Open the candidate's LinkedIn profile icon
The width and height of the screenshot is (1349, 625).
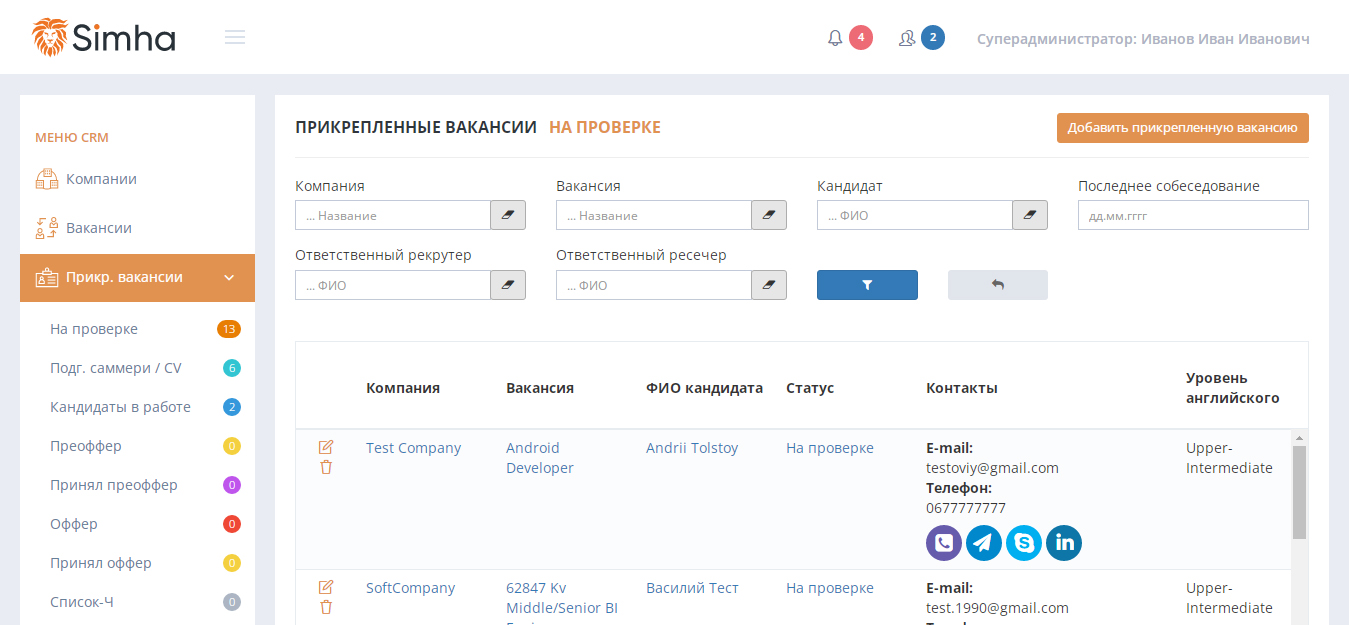point(1063,542)
